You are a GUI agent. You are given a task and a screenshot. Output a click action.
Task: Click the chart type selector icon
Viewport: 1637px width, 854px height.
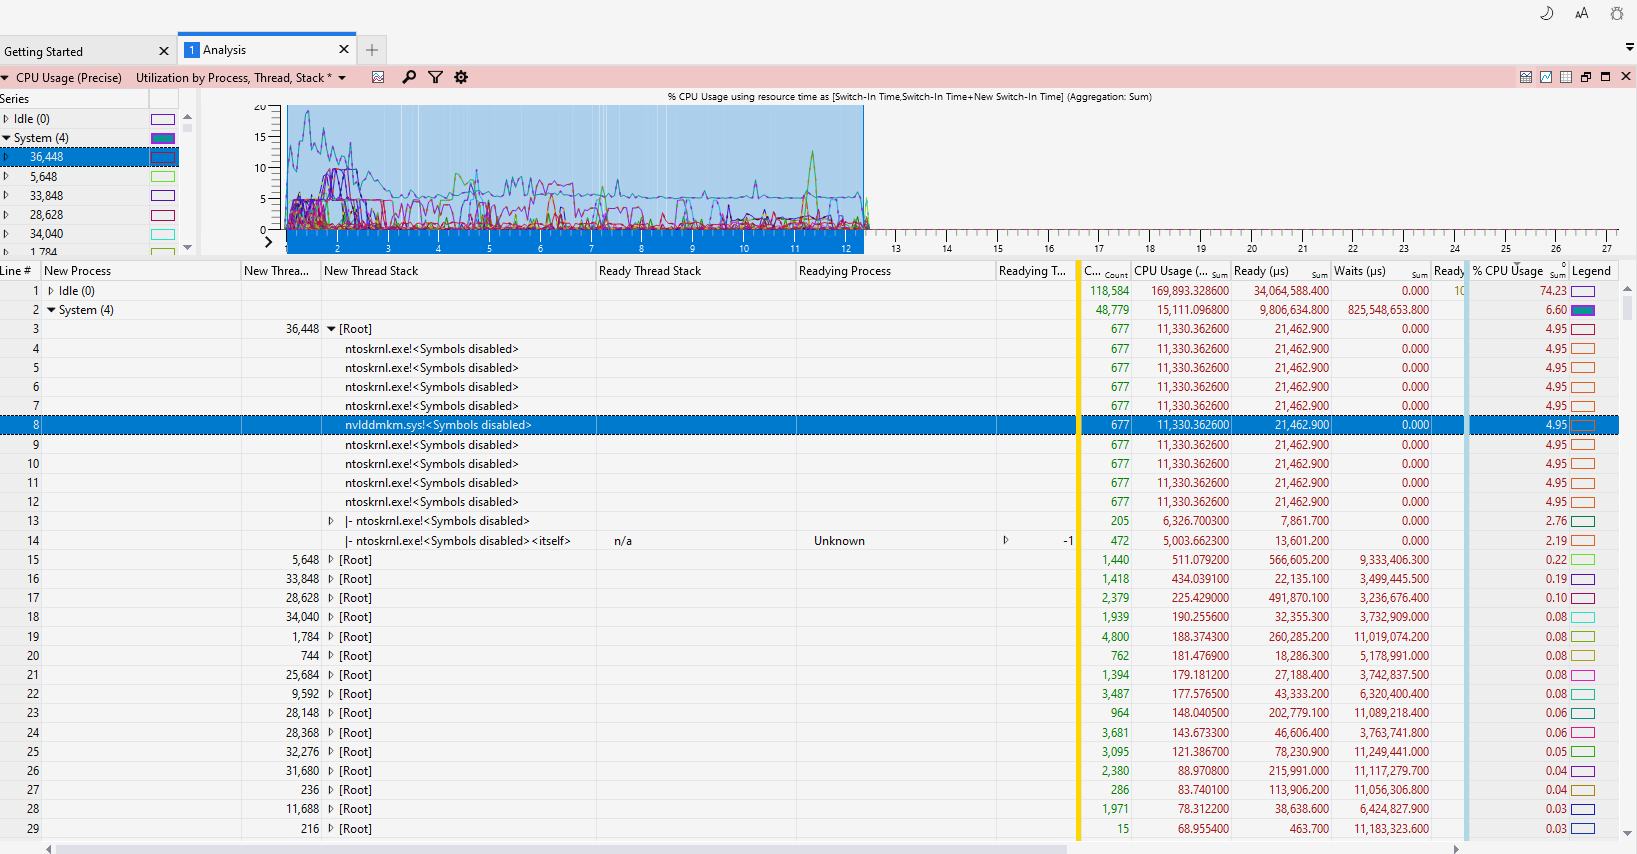point(378,77)
